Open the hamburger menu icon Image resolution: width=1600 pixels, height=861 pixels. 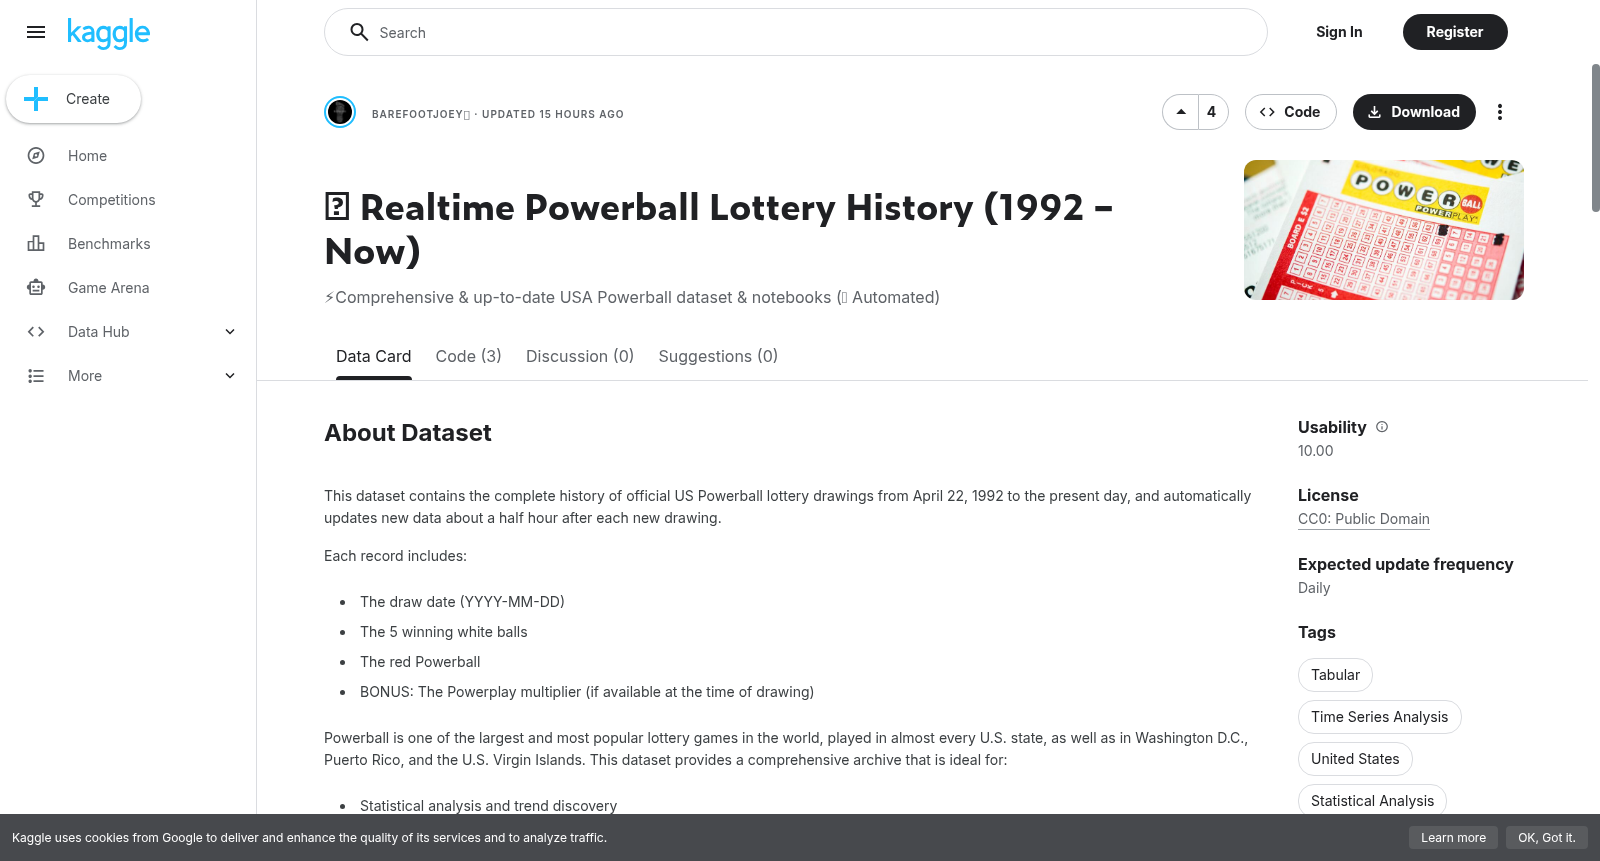coord(36,32)
